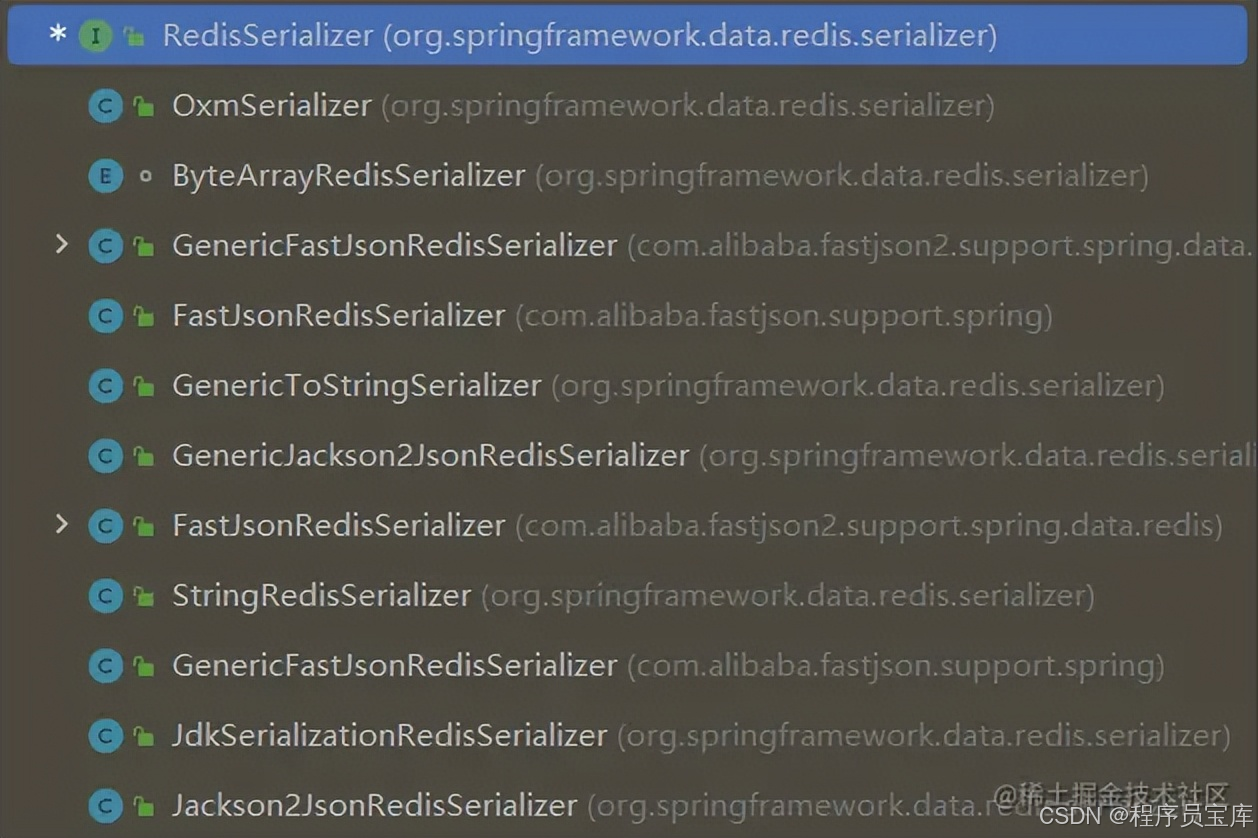Click the exception class icon beside ByteArrayRedisSerializer

pos(106,175)
